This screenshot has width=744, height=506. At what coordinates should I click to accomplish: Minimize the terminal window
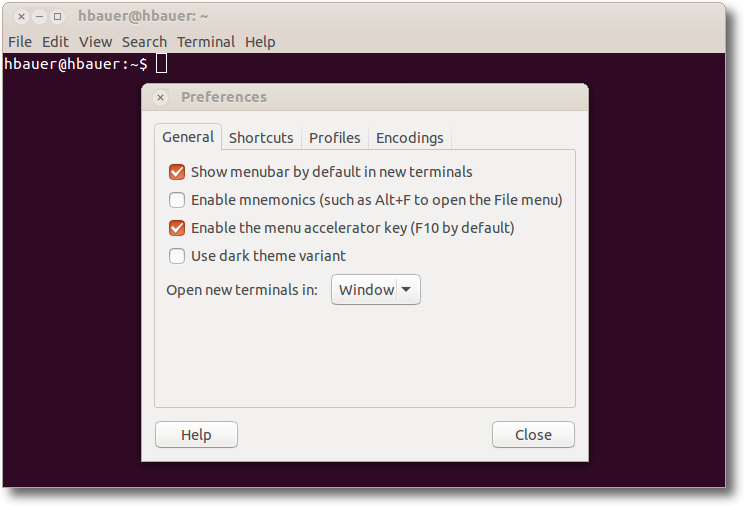click(39, 17)
